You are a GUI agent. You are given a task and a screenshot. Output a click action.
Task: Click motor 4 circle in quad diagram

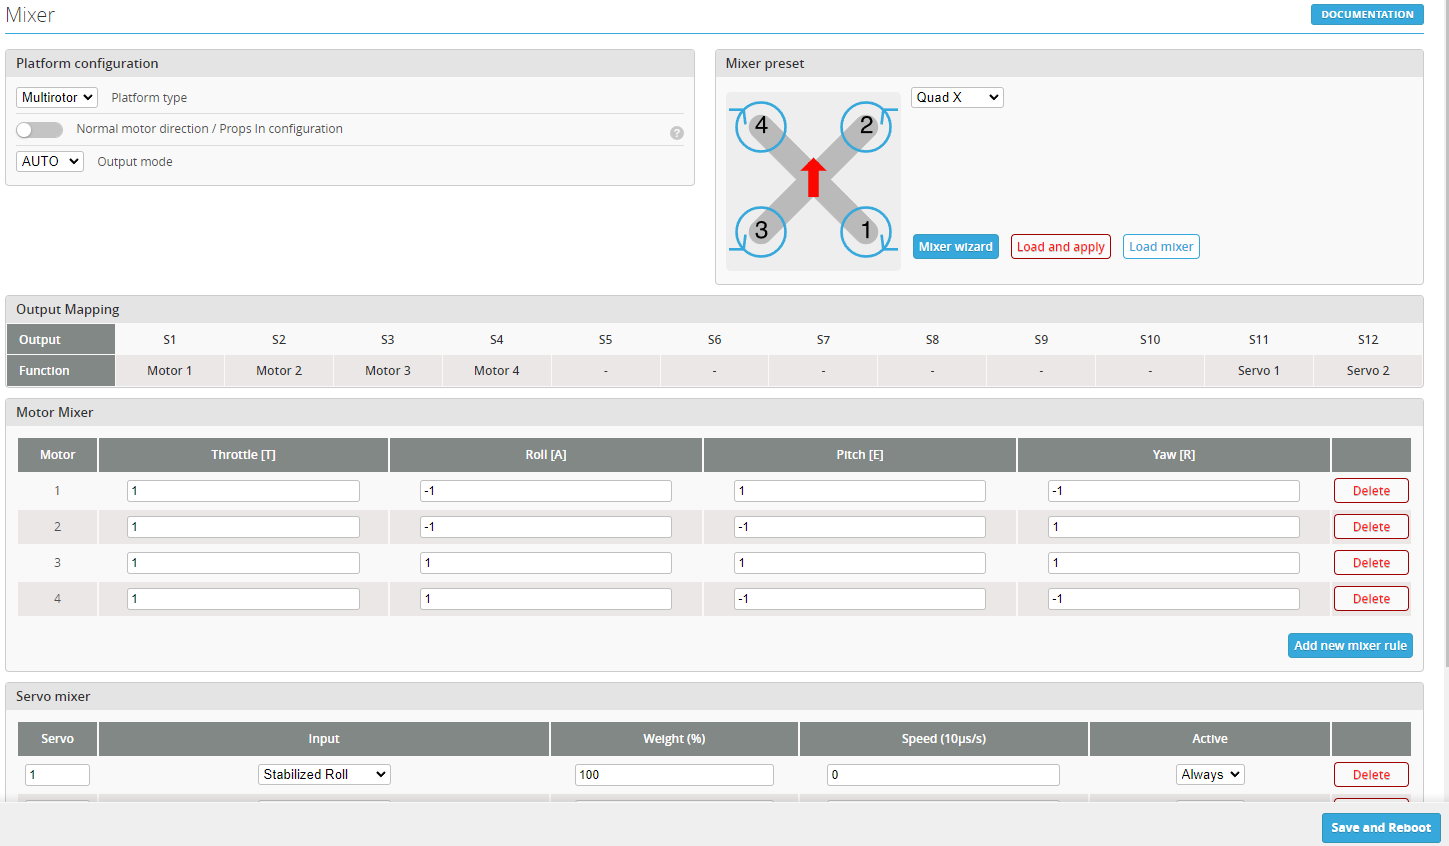click(x=761, y=127)
